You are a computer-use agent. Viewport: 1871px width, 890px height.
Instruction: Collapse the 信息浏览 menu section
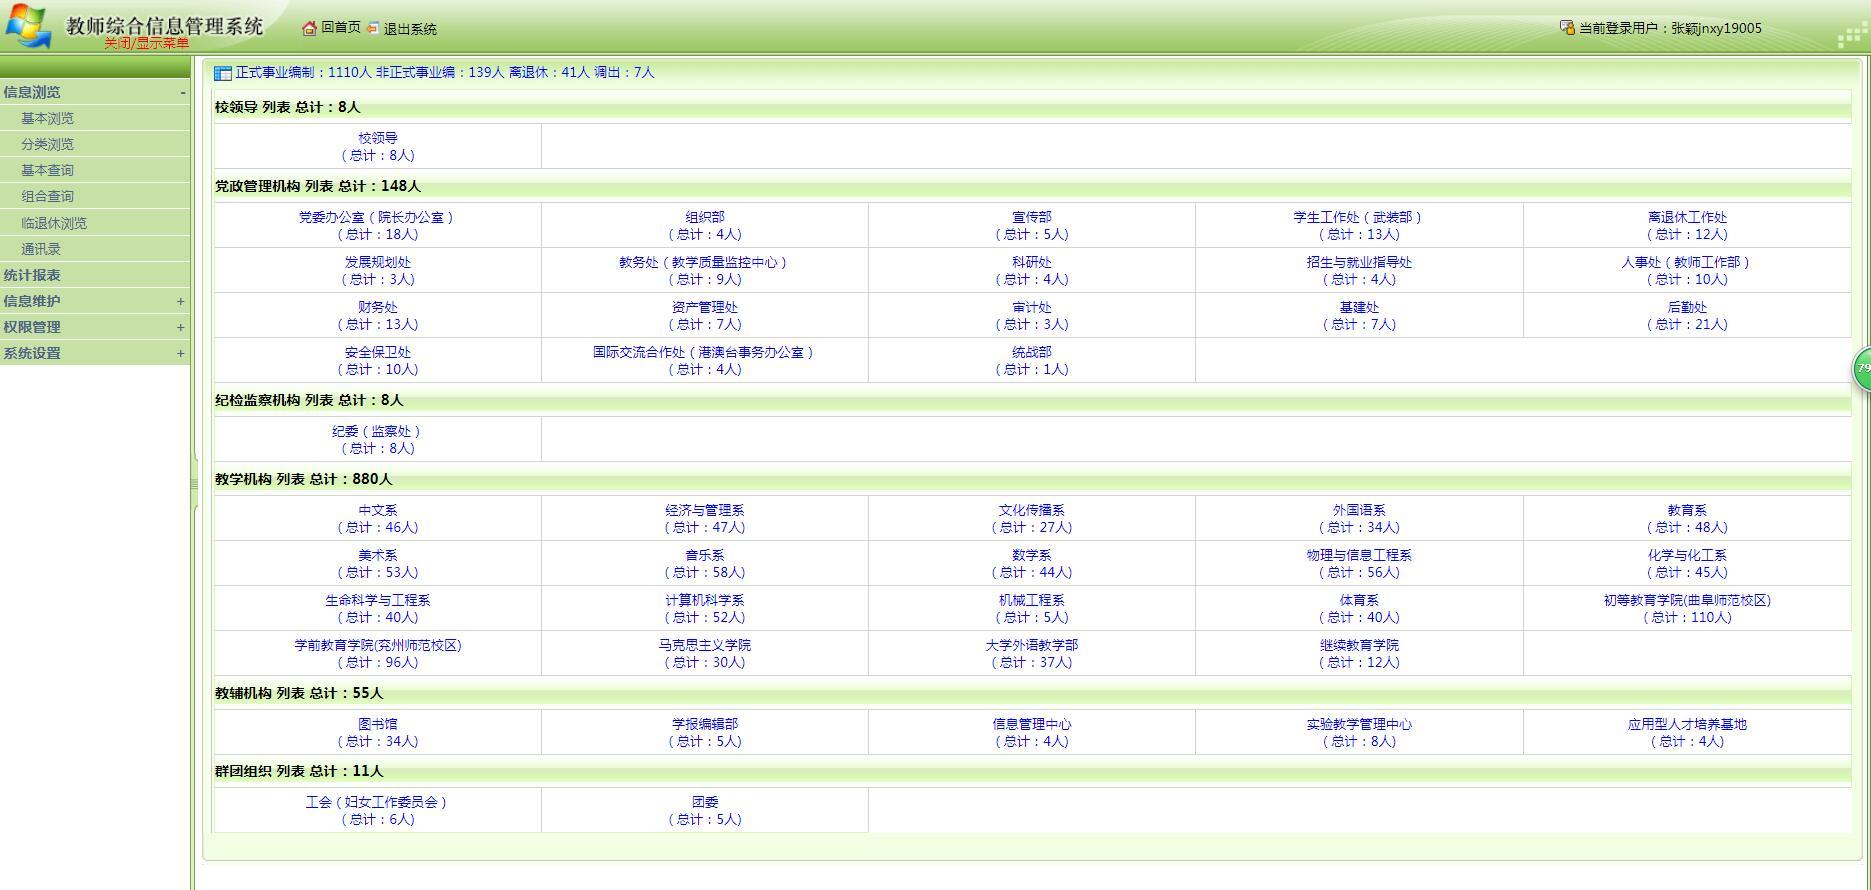182,92
